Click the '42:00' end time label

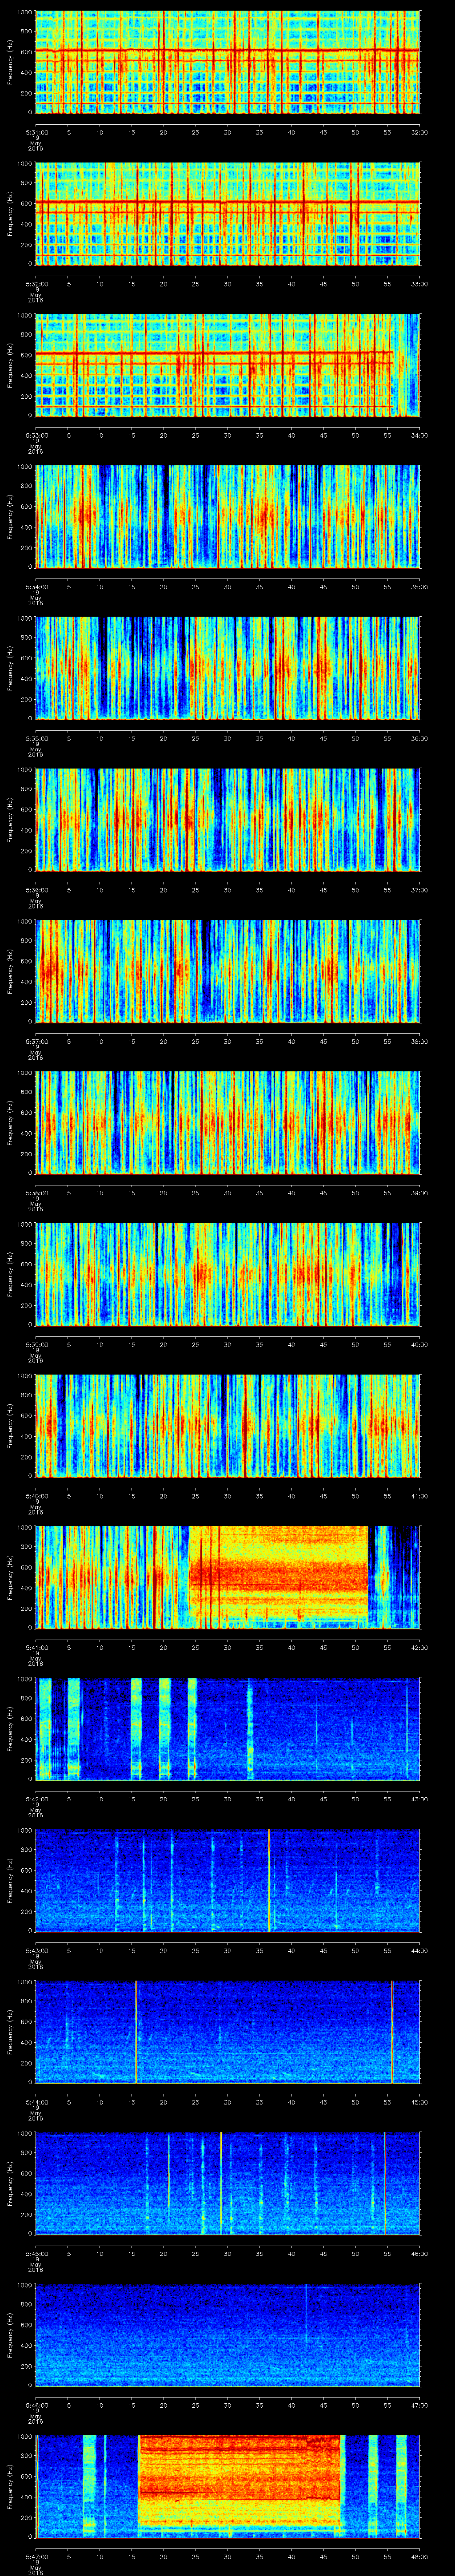pos(419,1647)
